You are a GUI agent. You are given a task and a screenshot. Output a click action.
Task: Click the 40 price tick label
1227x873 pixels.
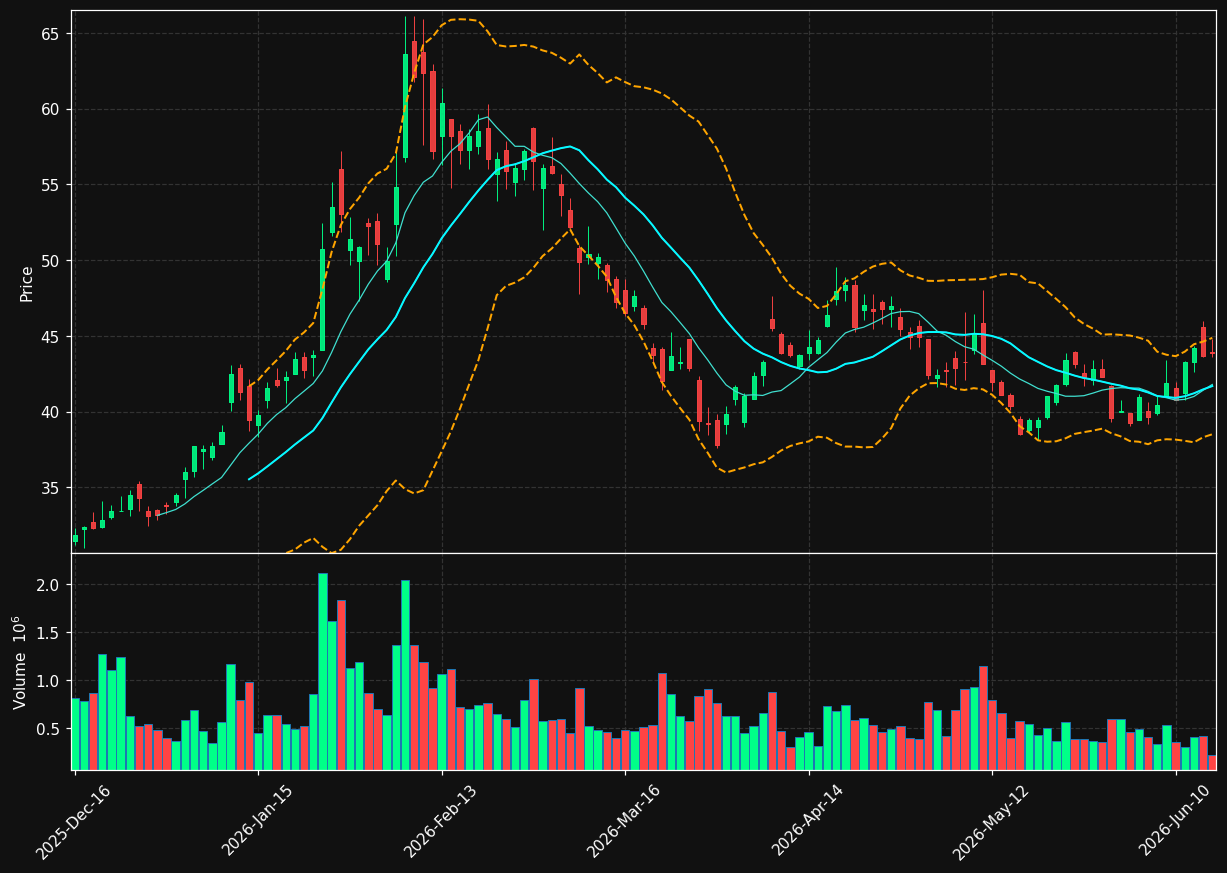coord(50,412)
